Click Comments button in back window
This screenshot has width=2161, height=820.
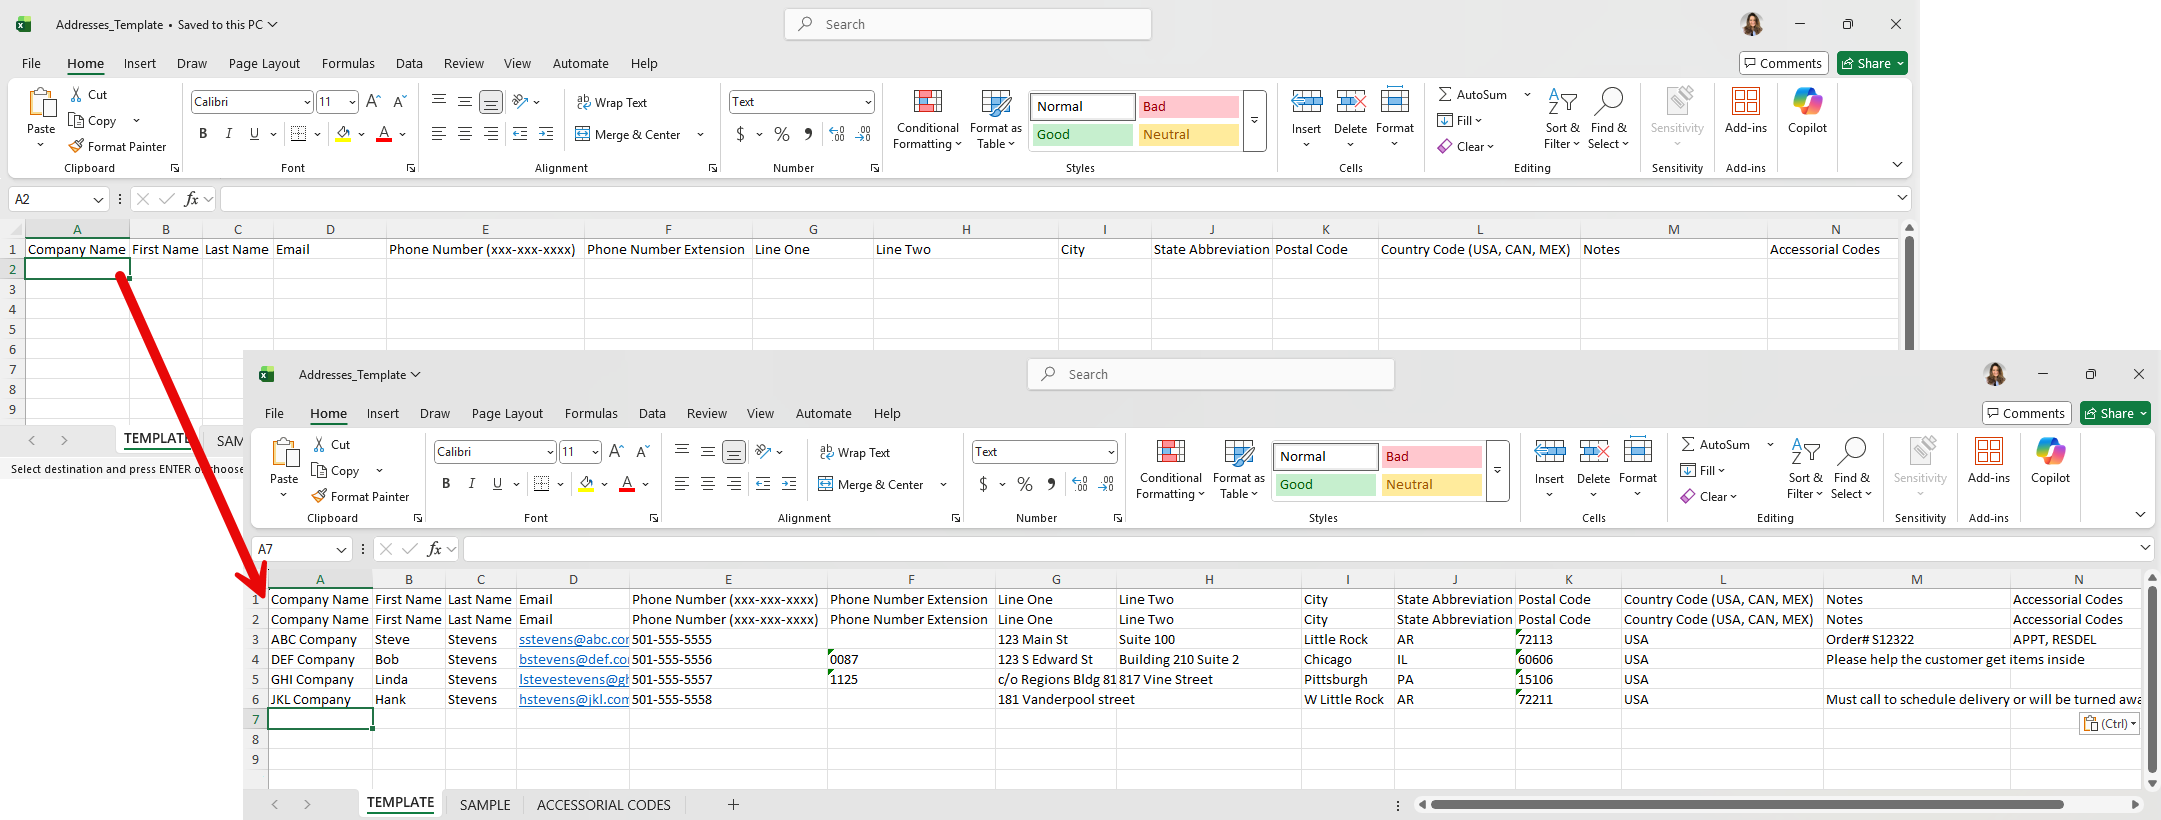(x=1784, y=63)
